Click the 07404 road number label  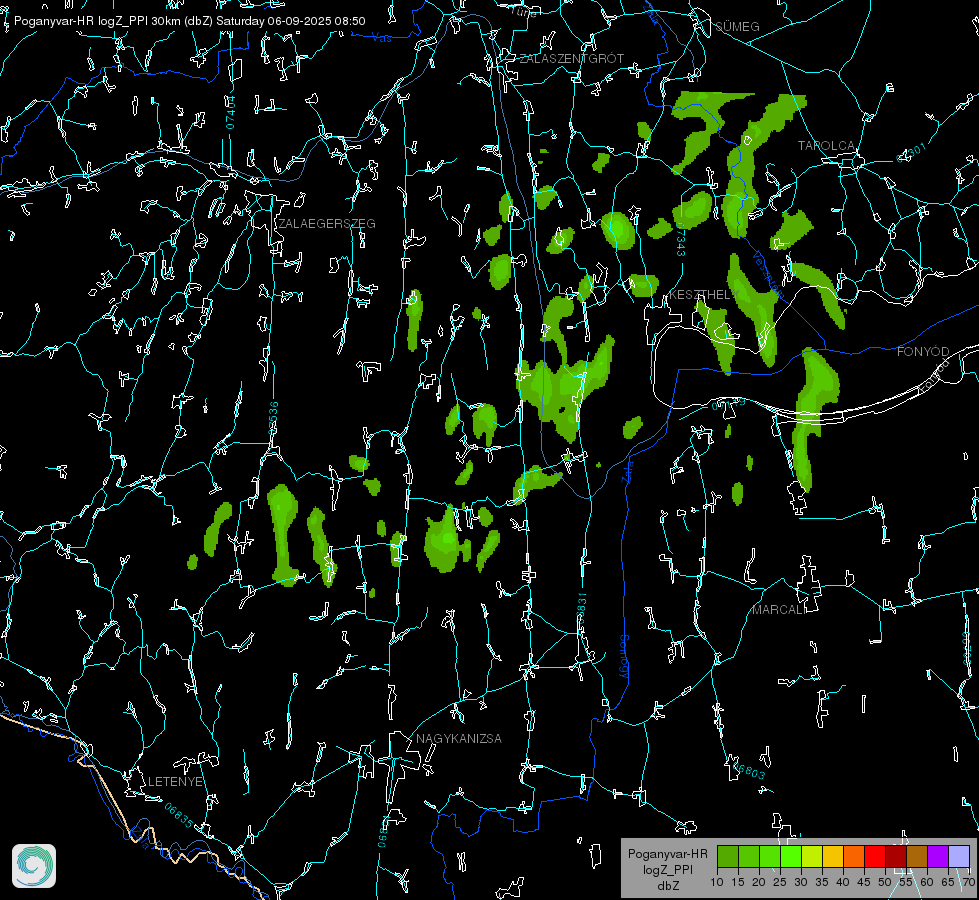click(x=231, y=112)
